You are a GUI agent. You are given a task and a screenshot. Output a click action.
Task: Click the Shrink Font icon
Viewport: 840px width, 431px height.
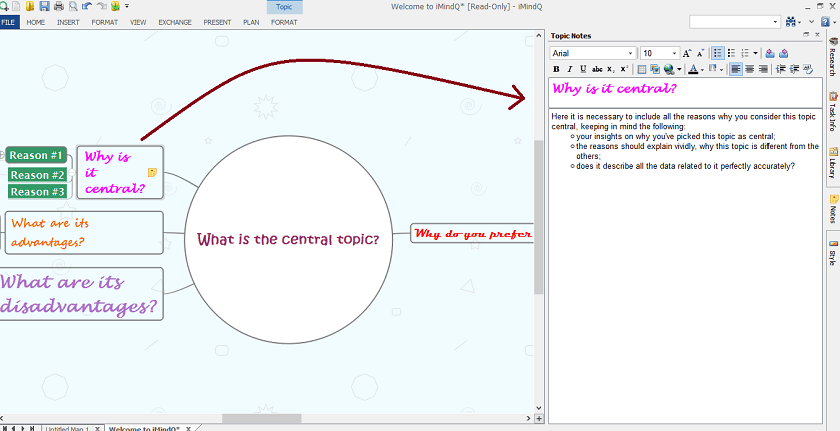click(700, 53)
